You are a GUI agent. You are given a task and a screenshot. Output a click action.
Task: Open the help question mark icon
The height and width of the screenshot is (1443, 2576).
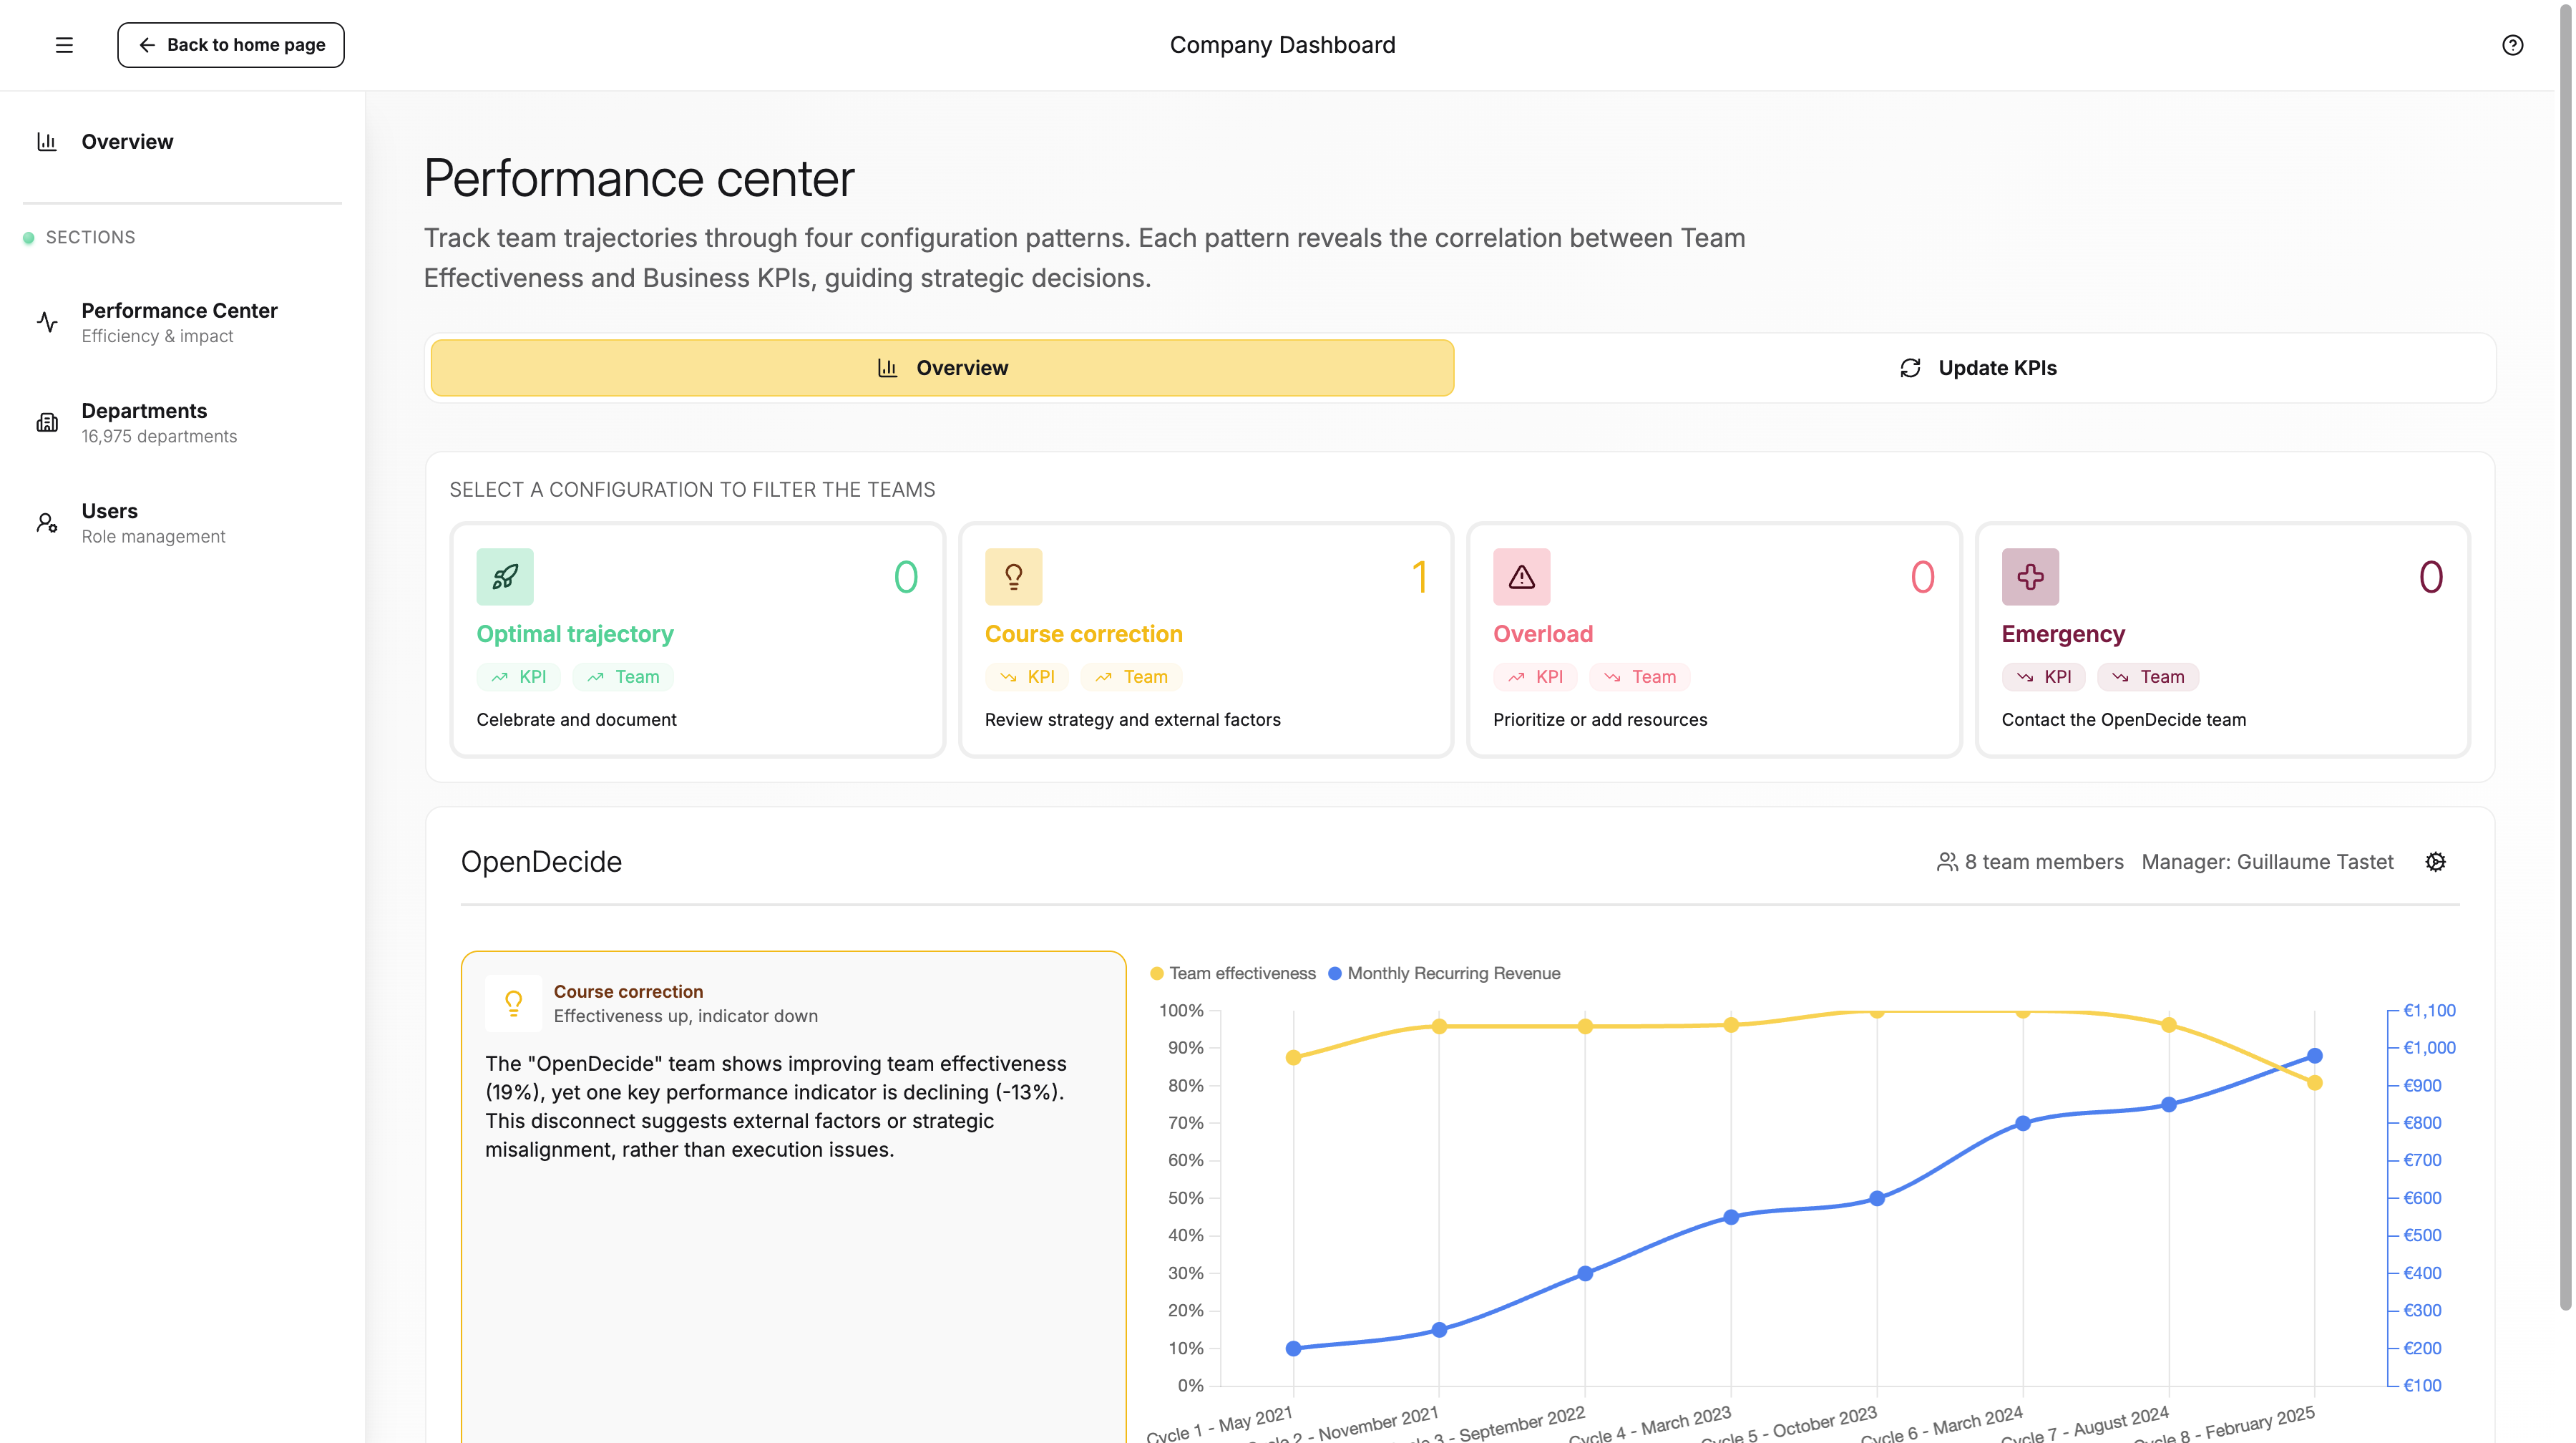[x=2512, y=45]
